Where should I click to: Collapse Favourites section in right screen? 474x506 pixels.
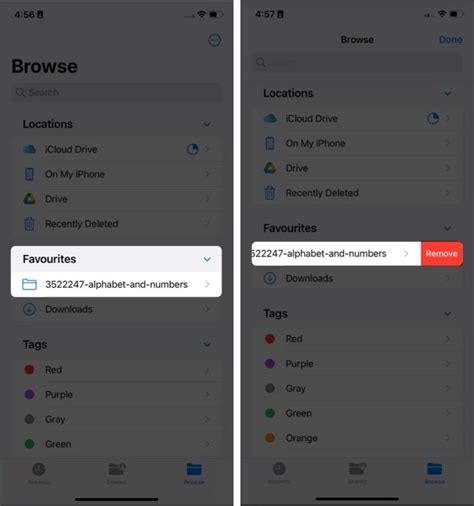(x=448, y=228)
